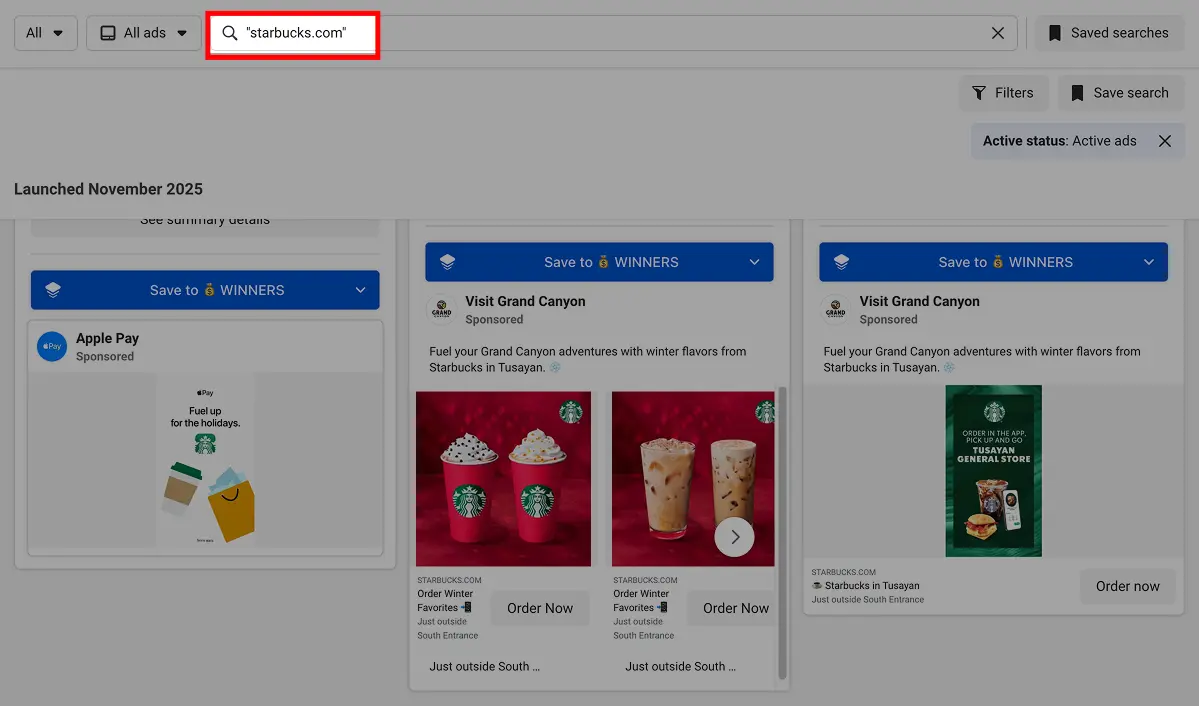Click "Starbucks in Tusayan" headline on right card

click(866, 586)
